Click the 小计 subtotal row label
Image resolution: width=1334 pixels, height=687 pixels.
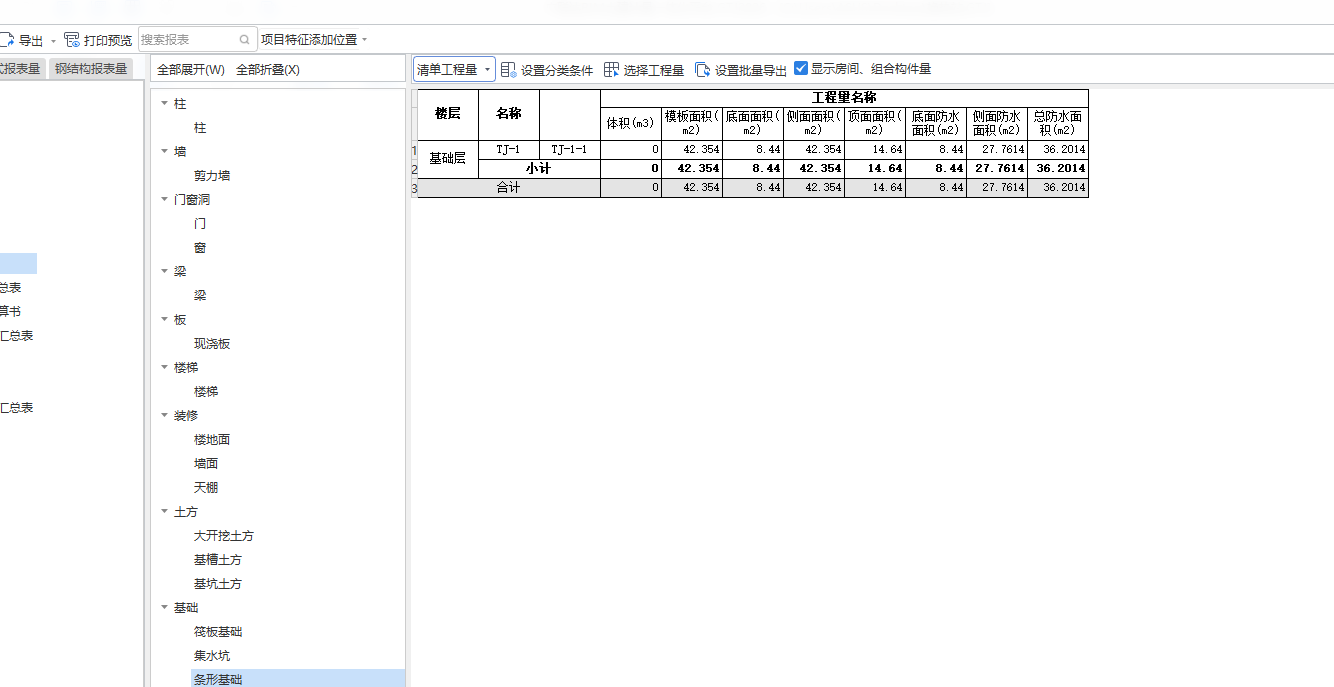(x=539, y=169)
